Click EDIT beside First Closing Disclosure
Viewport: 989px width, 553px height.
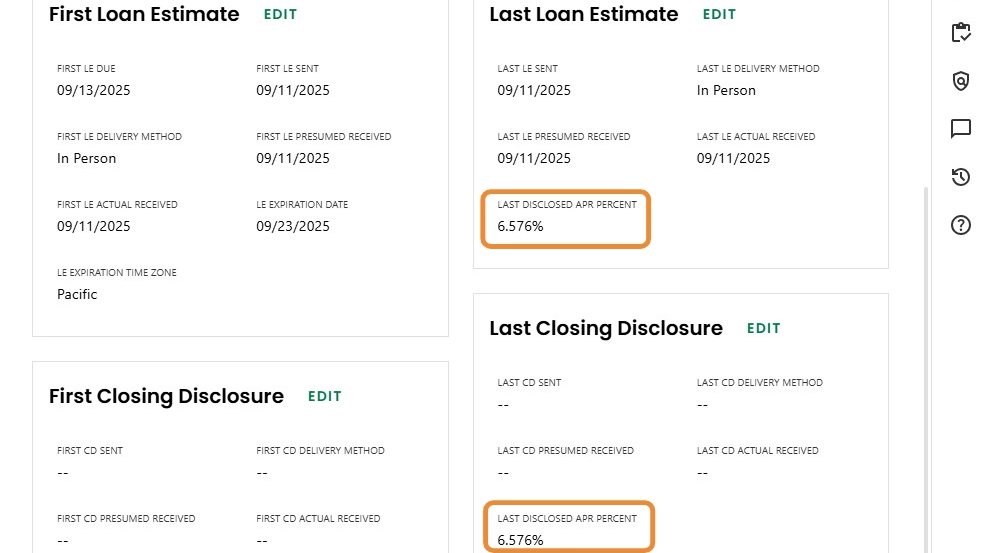[x=325, y=397]
